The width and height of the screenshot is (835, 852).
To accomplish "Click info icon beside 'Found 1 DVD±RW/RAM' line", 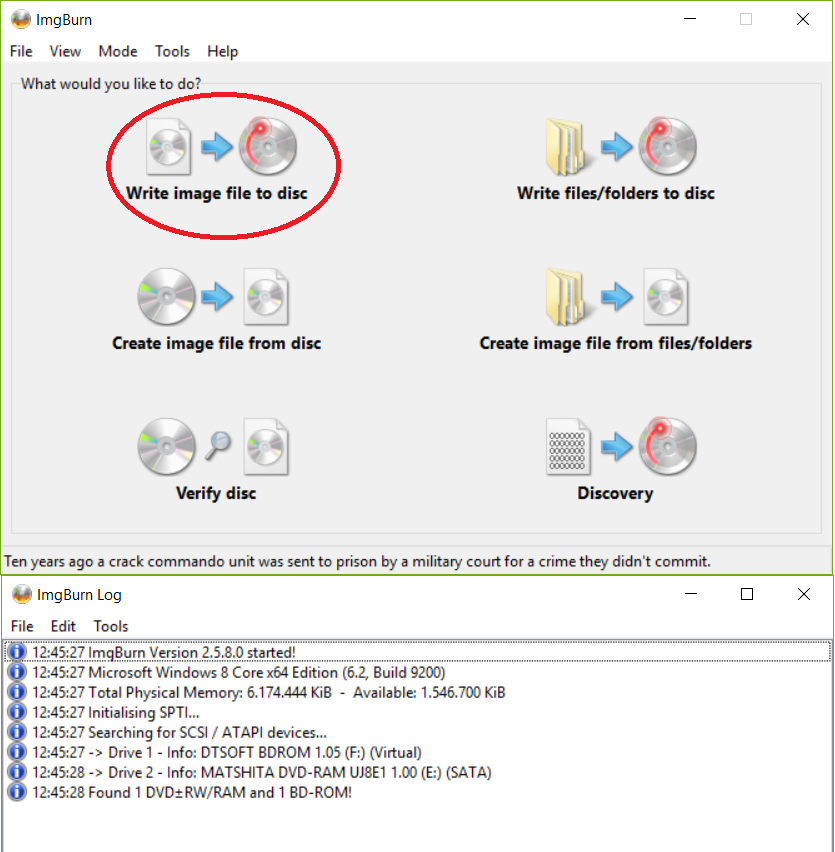I will tap(17, 793).
